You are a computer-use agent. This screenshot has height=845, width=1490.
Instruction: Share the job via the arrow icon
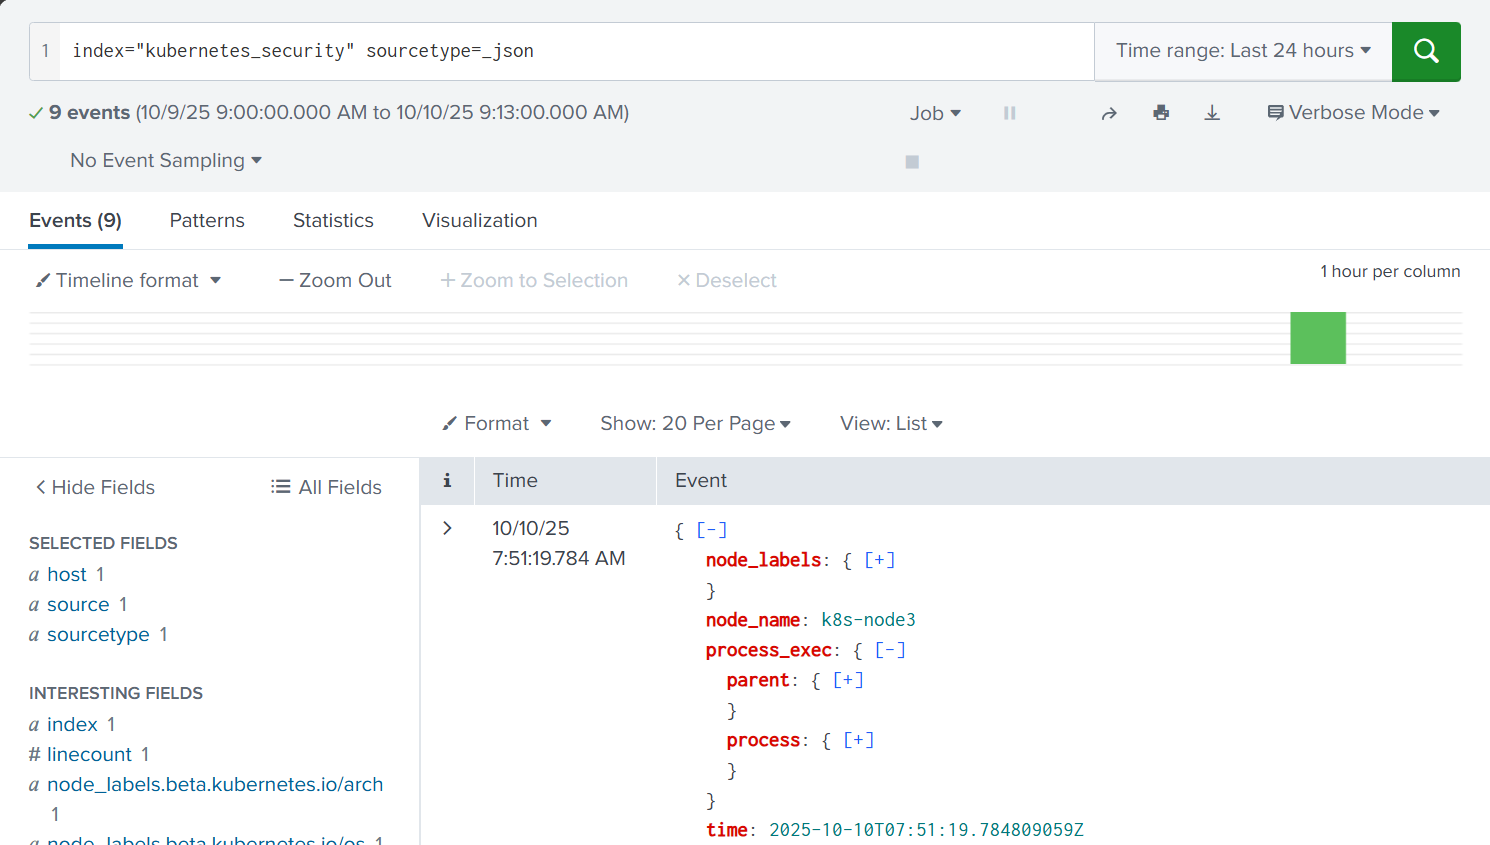pos(1109,113)
